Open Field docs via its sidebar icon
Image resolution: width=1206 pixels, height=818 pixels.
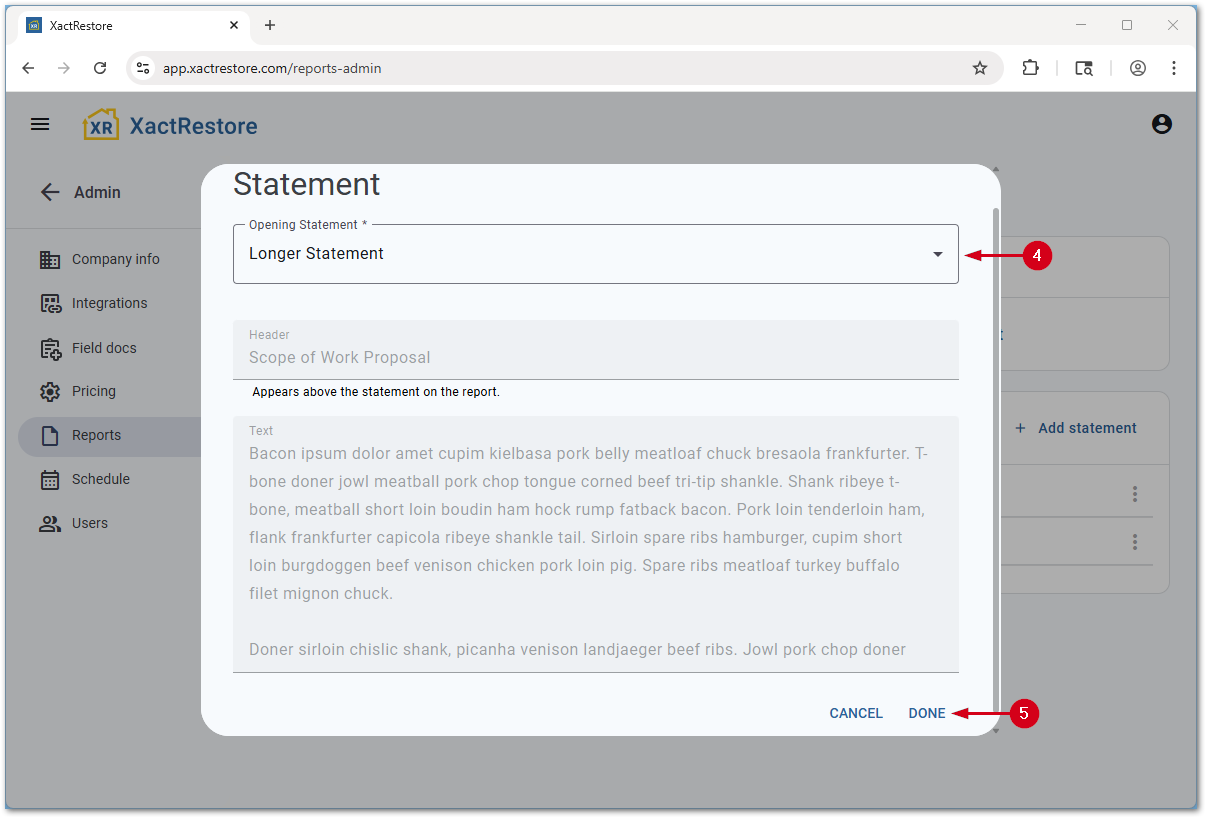click(50, 347)
